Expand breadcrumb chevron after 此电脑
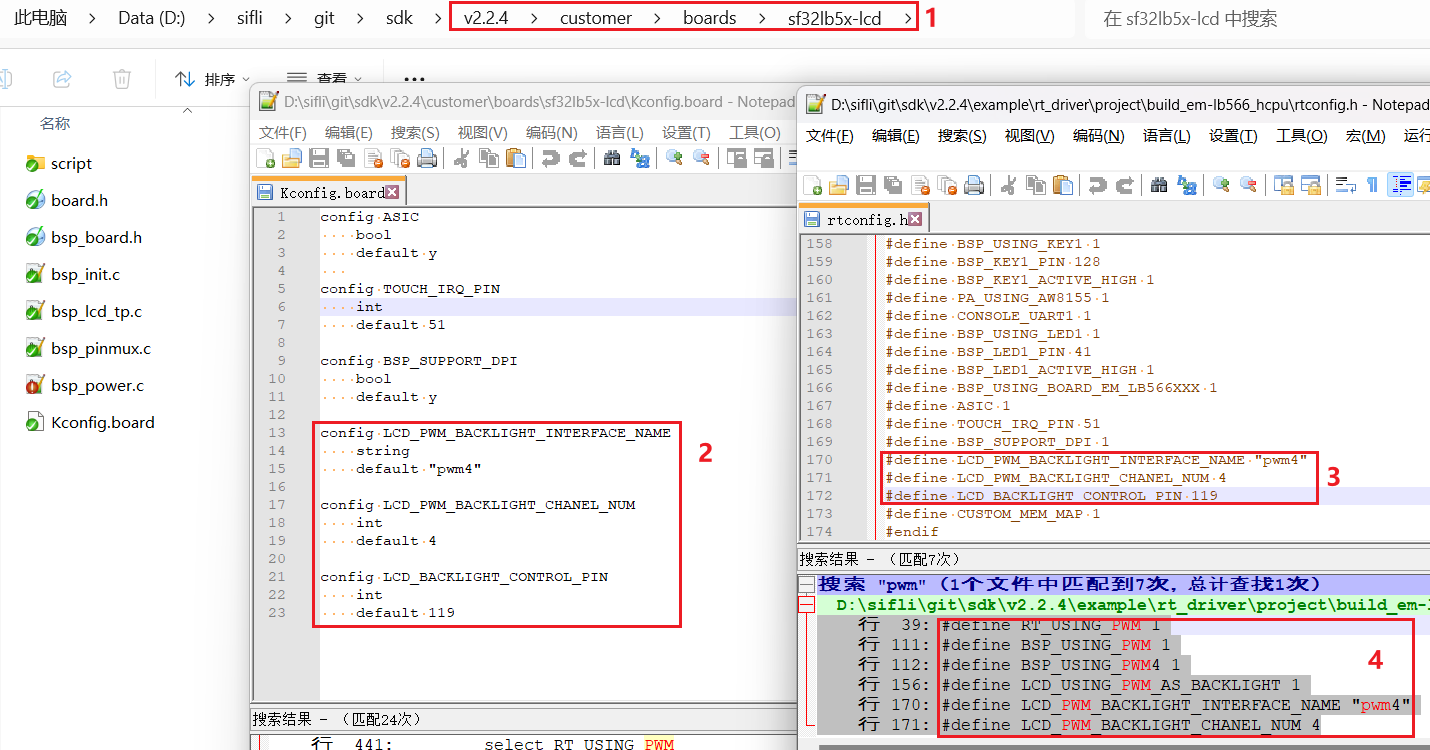1430x750 pixels. pyautogui.click(x=92, y=18)
